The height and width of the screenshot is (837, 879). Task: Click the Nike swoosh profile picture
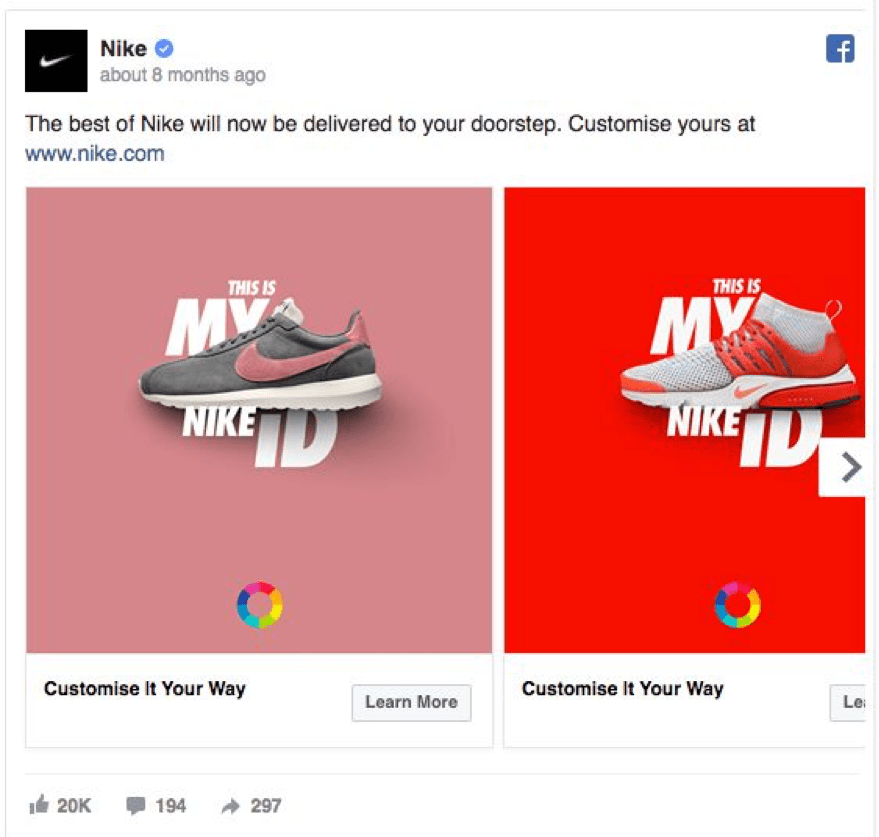[x=55, y=61]
